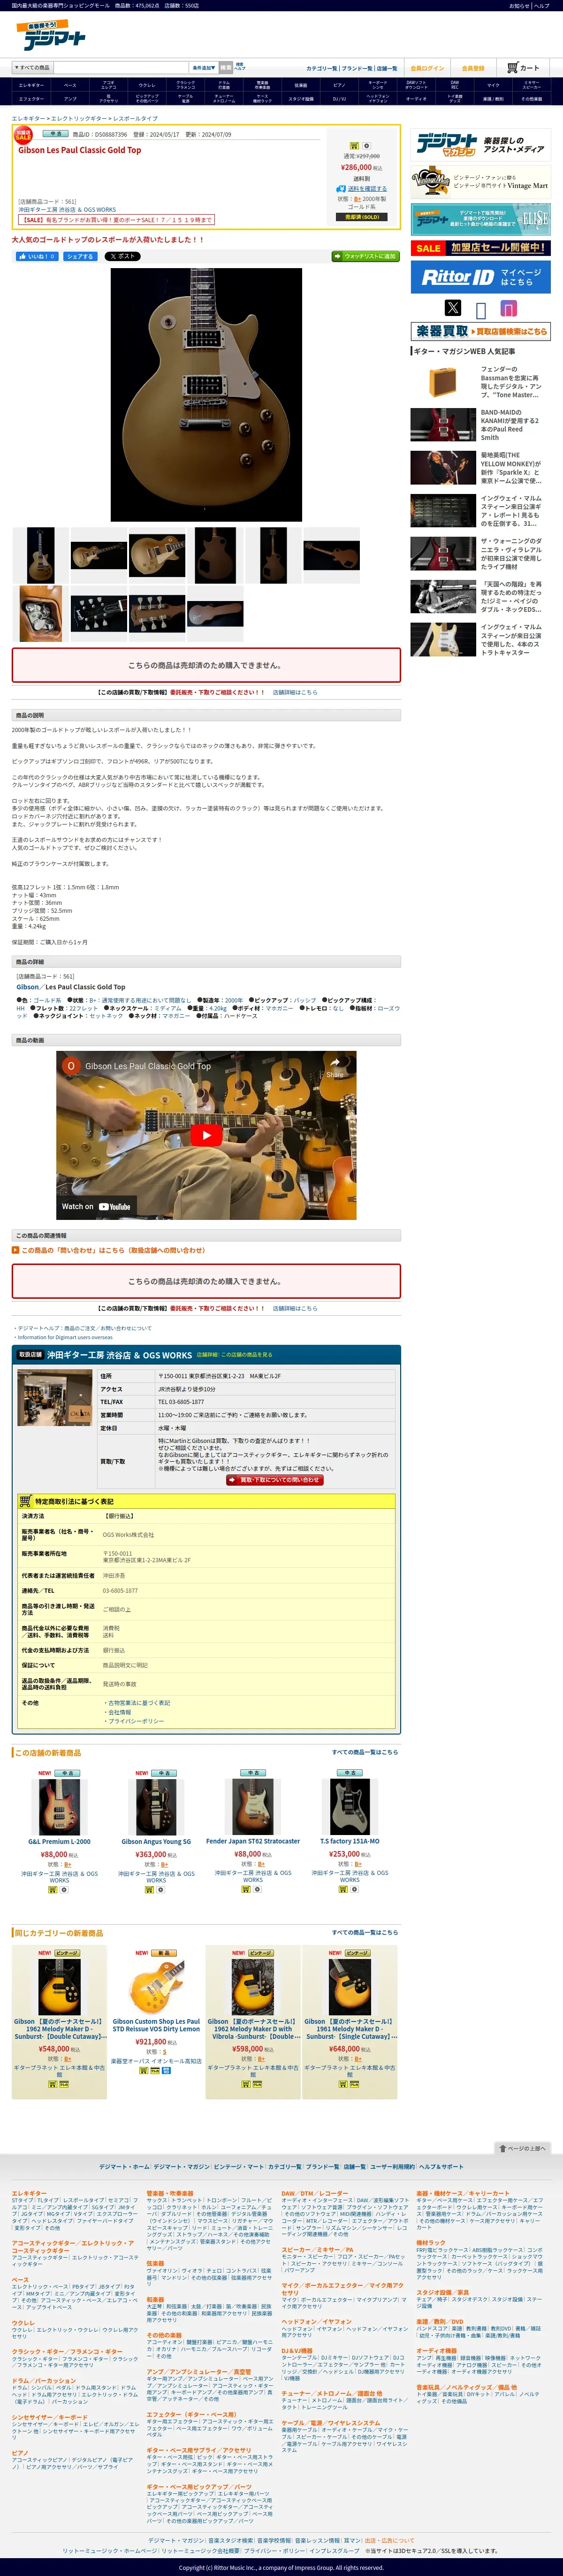
Task: Click the 楽器買取 店舗検索 banner
Action: pos(480,331)
